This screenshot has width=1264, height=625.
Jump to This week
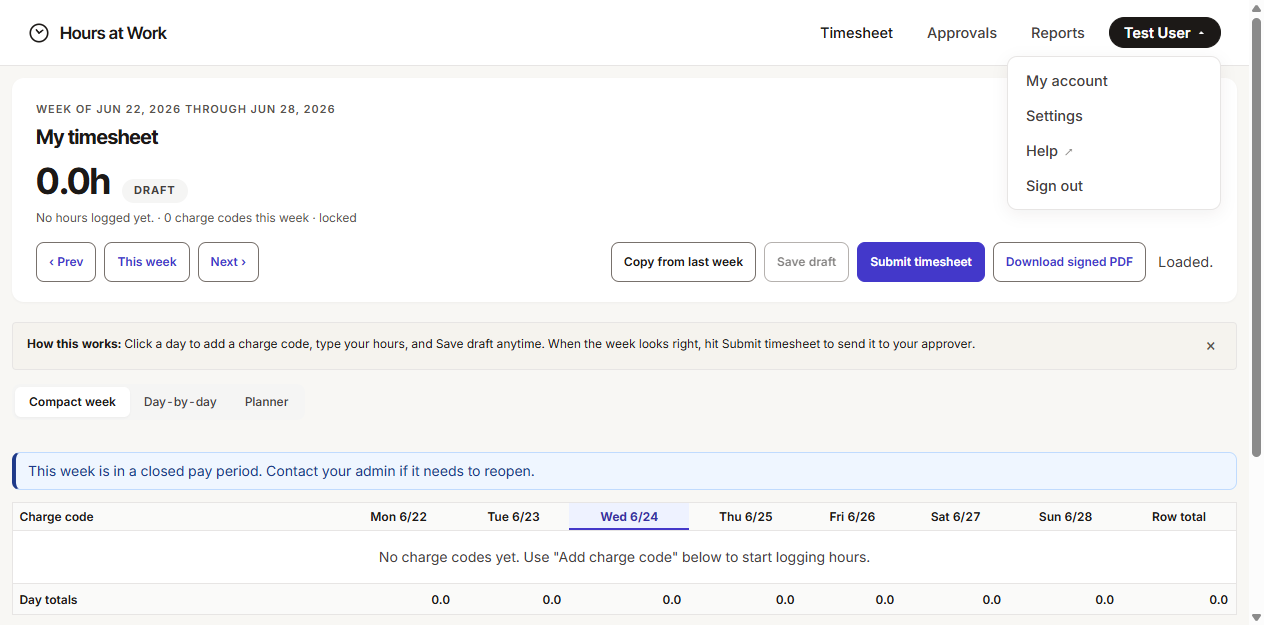click(147, 262)
